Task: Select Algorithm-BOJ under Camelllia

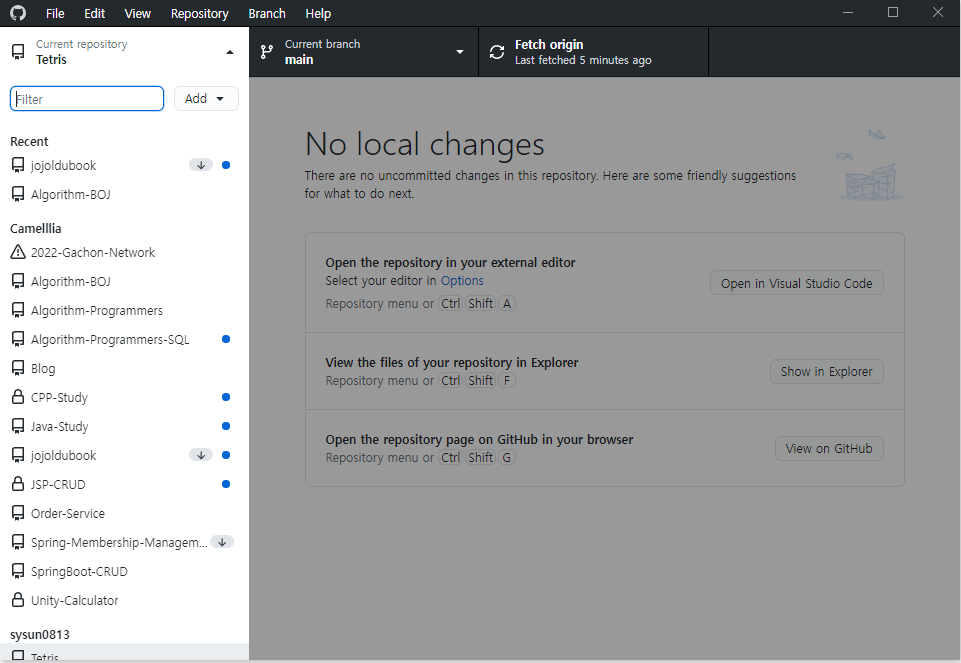Action: [124, 281]
